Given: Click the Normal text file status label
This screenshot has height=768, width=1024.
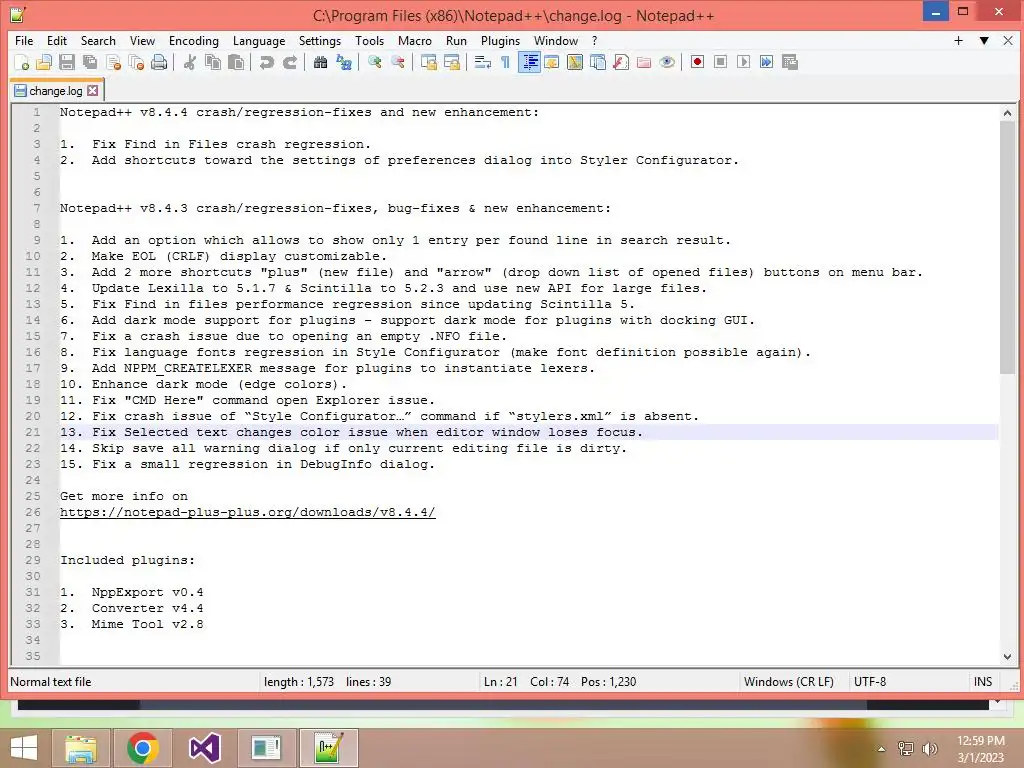Looking at the screenshot, I should [x=51, y=682].
